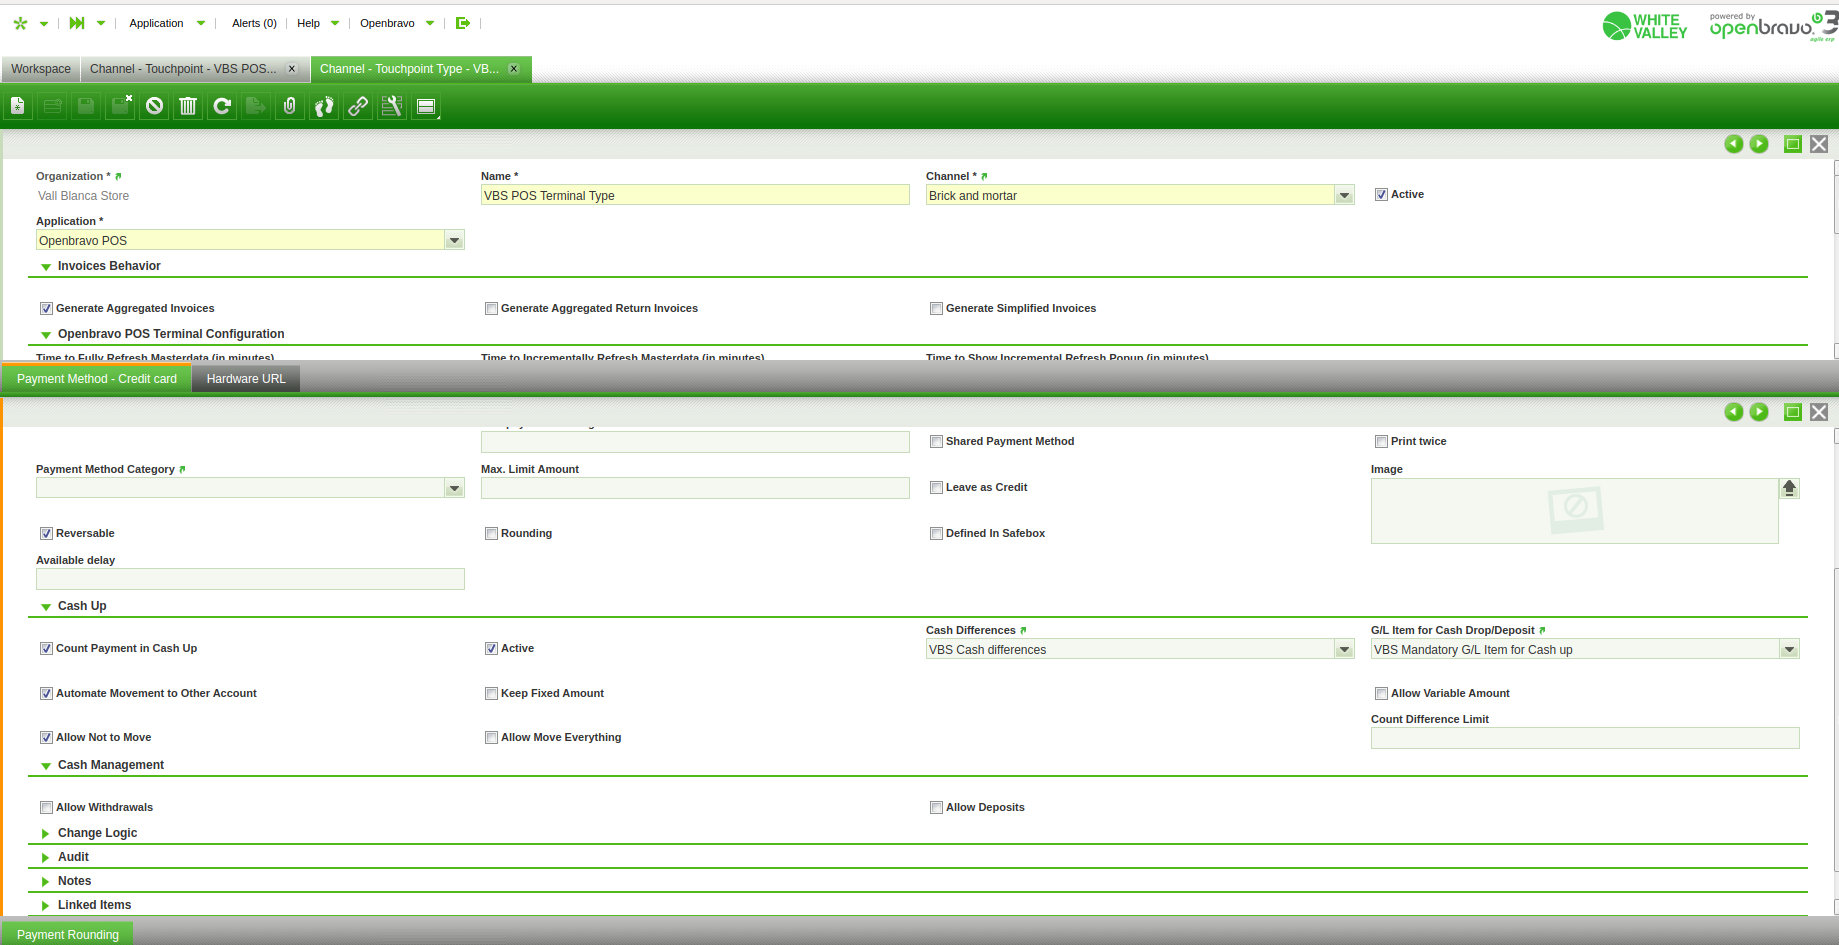Open the Channel dropdown list
This screenshot has height=945, width=1839.
(1344, 196)
